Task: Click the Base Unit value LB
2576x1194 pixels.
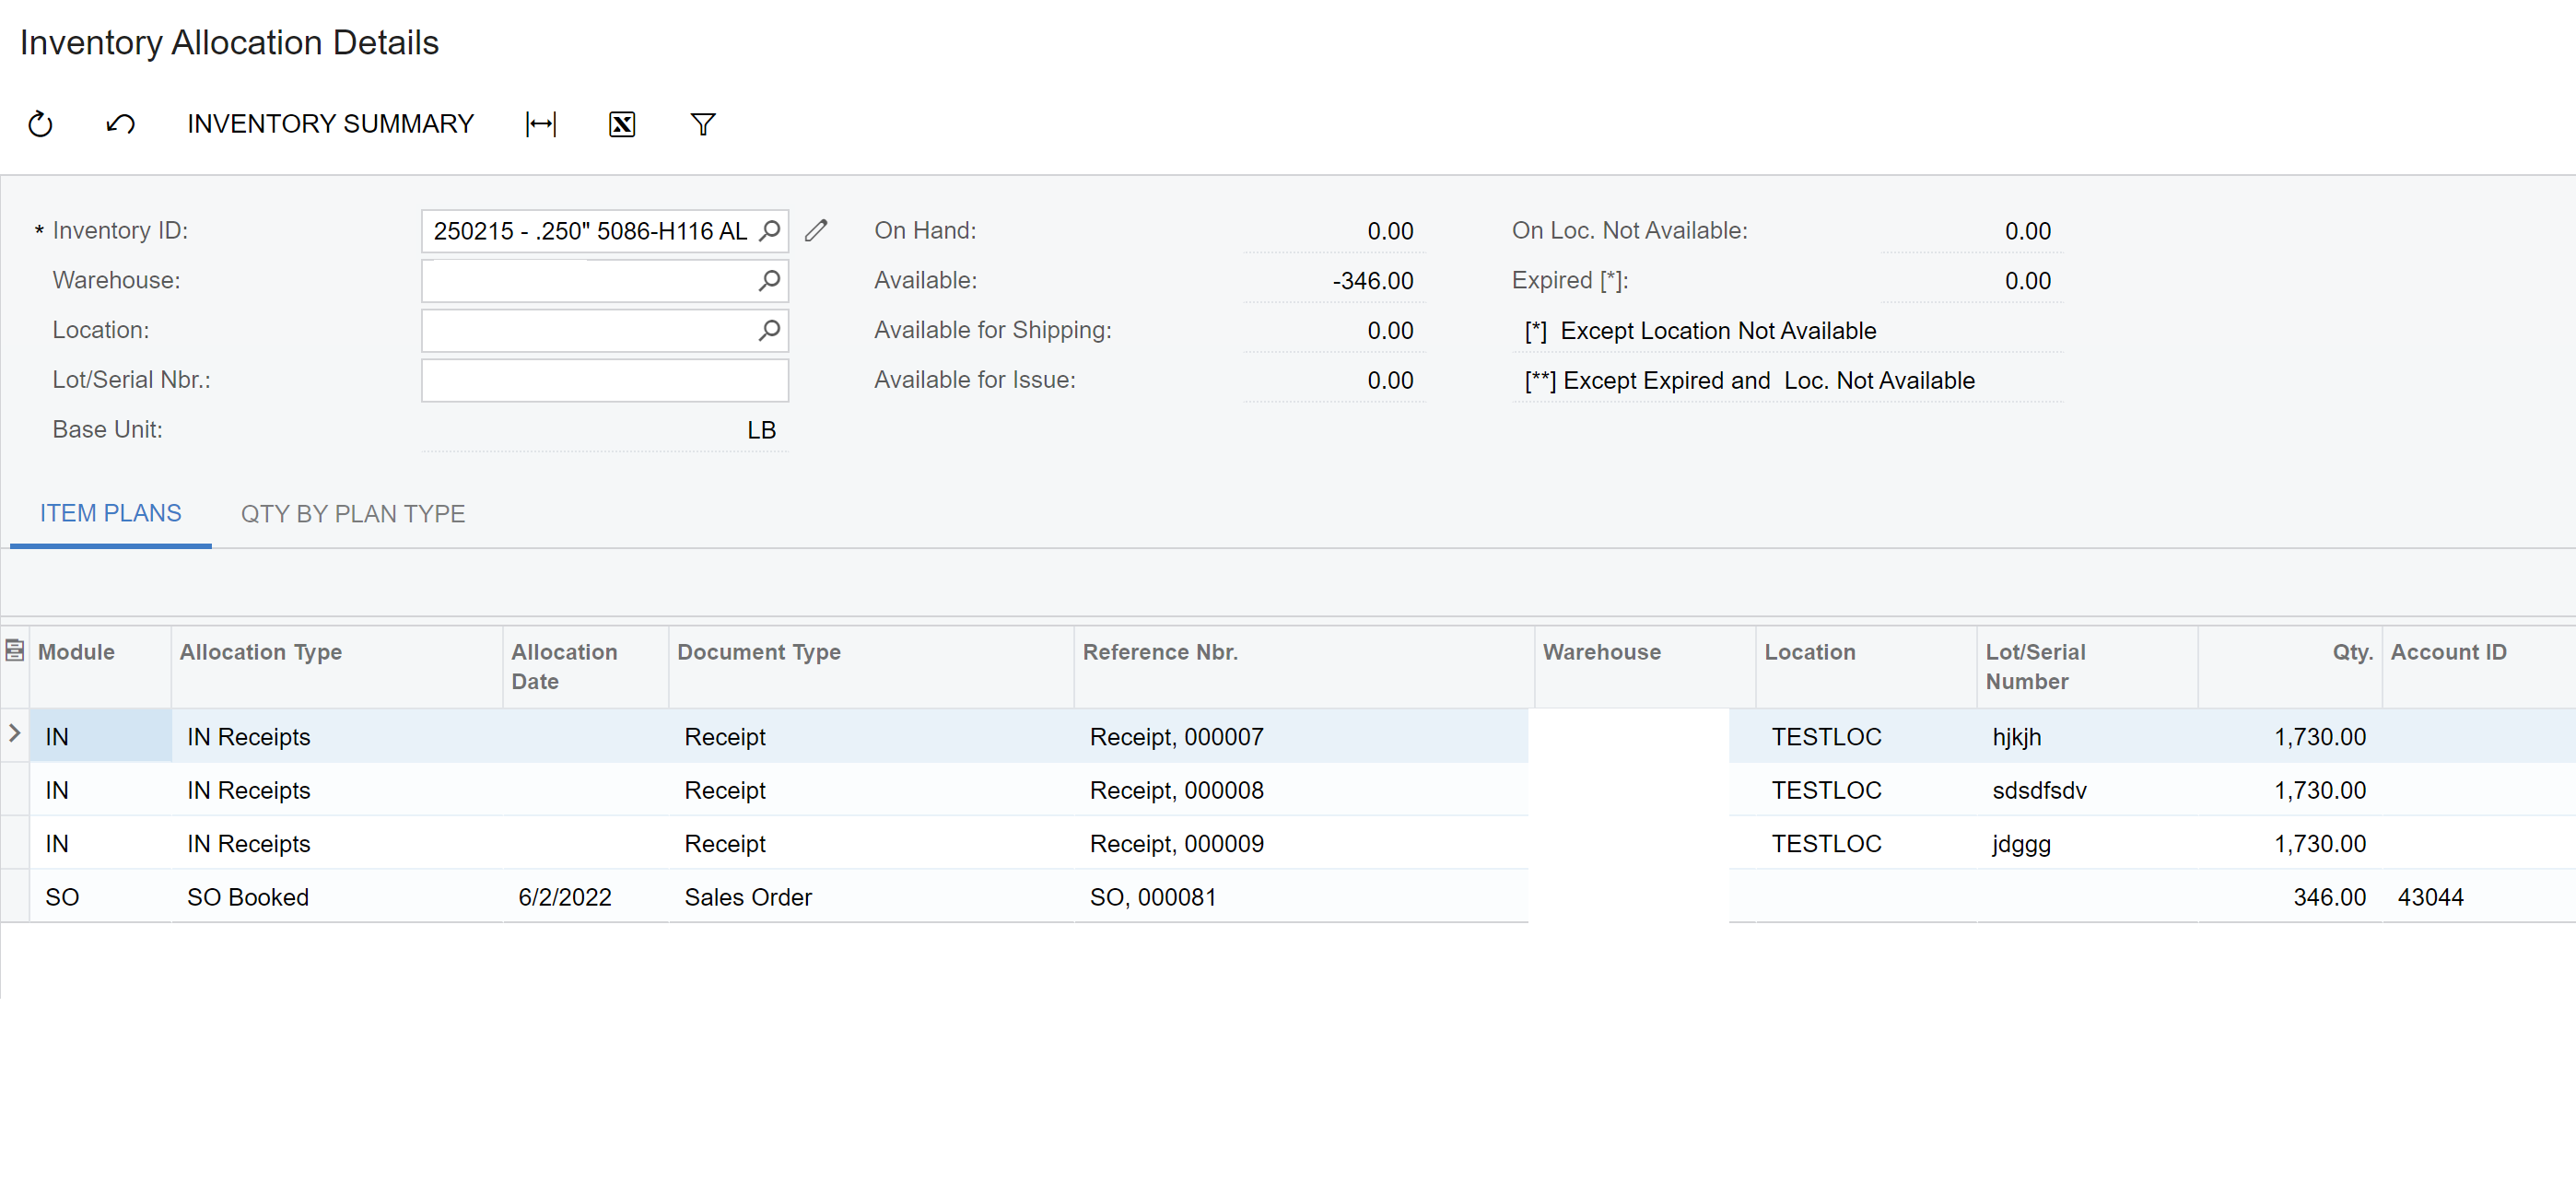Action: coord(761,431)
